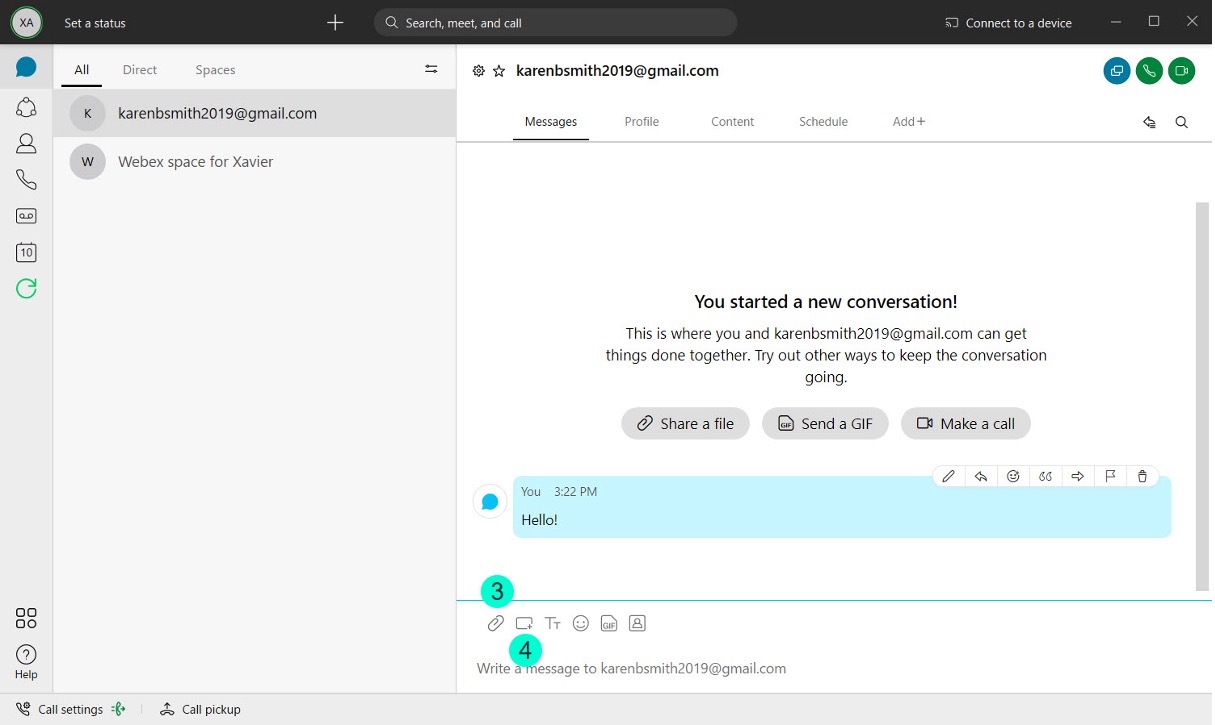Open the spaces list filter icon
1215x725 pixels.
(431, 69)
